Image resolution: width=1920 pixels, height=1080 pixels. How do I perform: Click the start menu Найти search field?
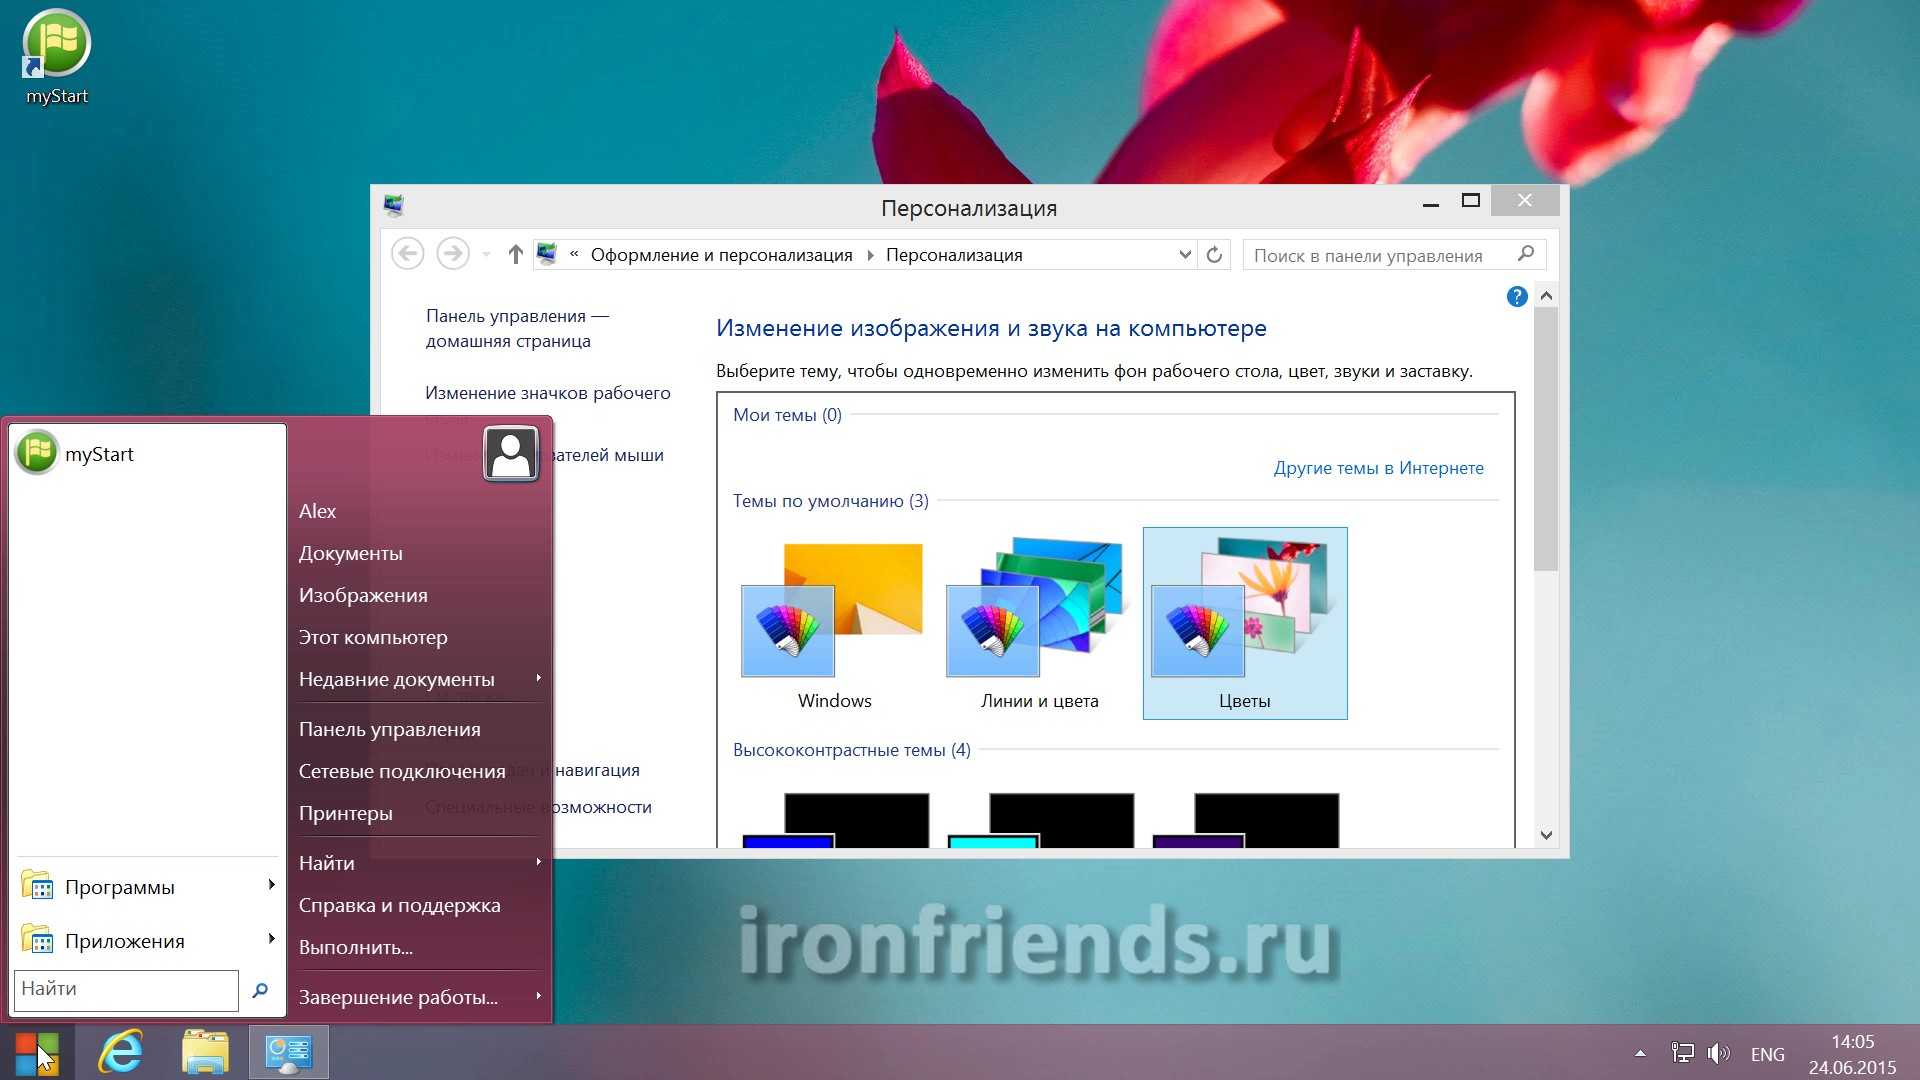pos(126,989)
